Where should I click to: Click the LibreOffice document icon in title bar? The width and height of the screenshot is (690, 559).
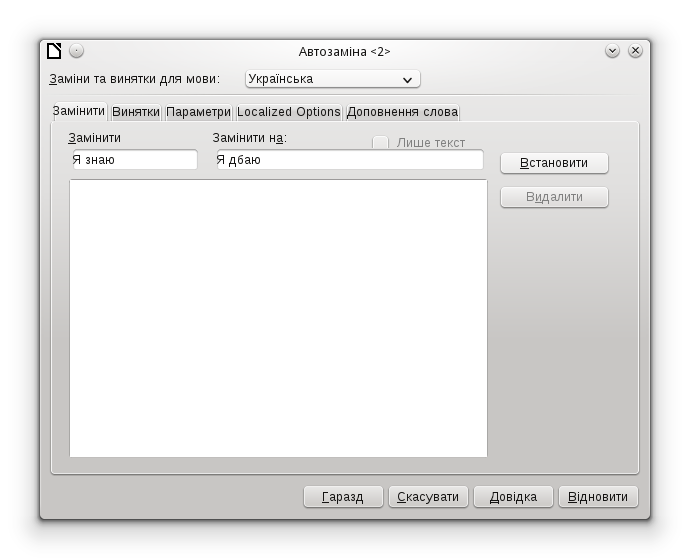54,51
